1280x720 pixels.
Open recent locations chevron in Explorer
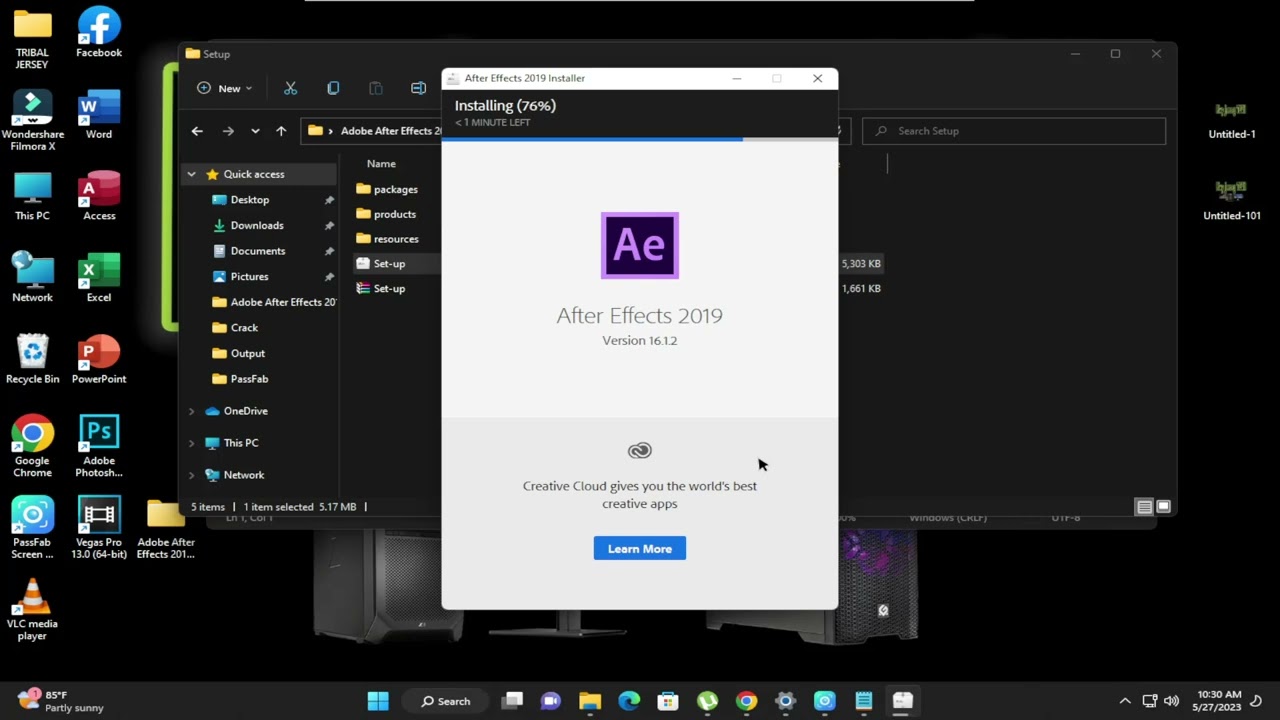tap(255, 131)
